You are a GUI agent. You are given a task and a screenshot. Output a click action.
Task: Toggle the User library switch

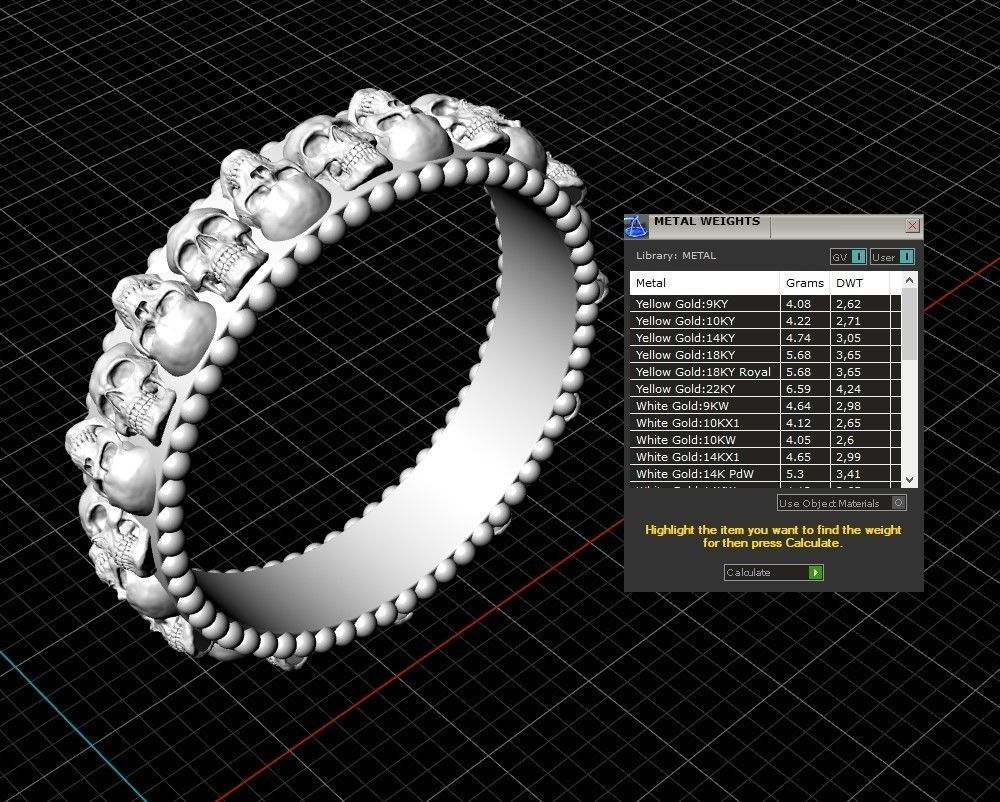click(x=892, y=257)
